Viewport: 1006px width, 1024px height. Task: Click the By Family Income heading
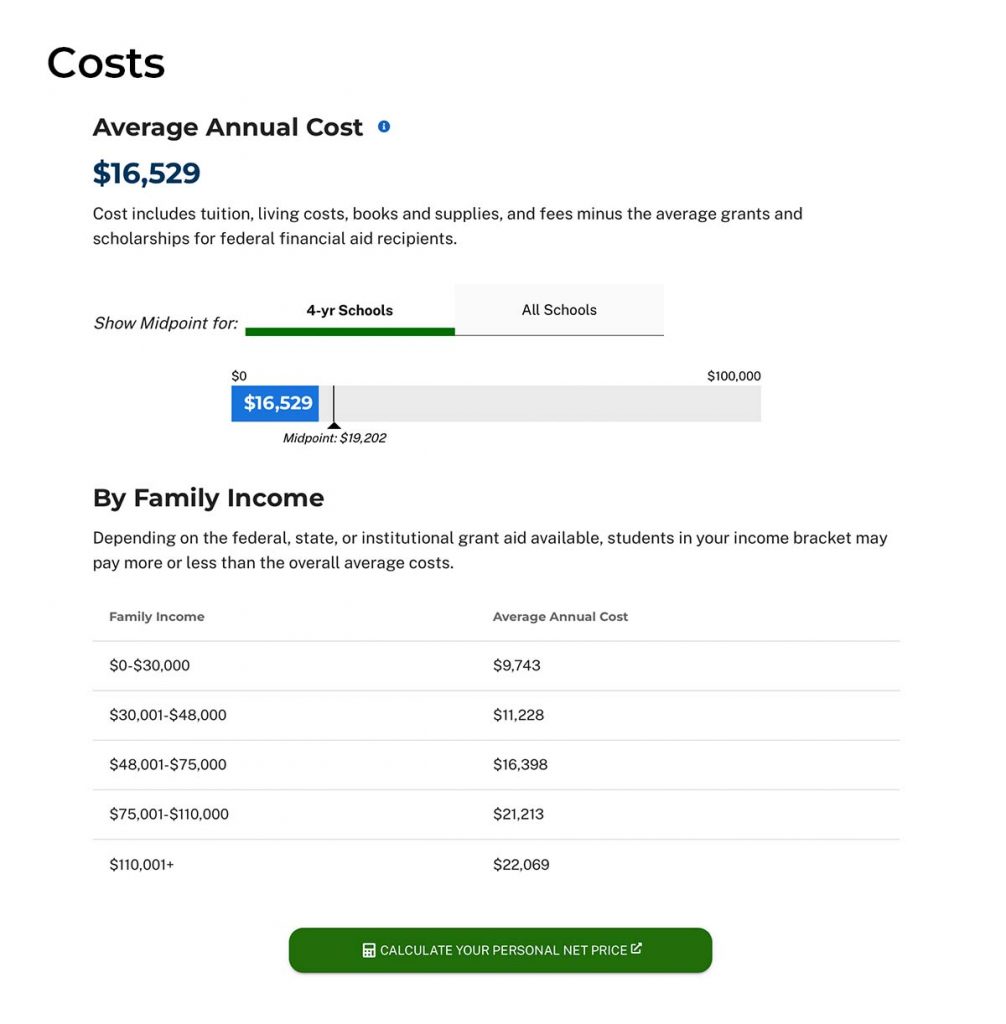click(208, 497)
